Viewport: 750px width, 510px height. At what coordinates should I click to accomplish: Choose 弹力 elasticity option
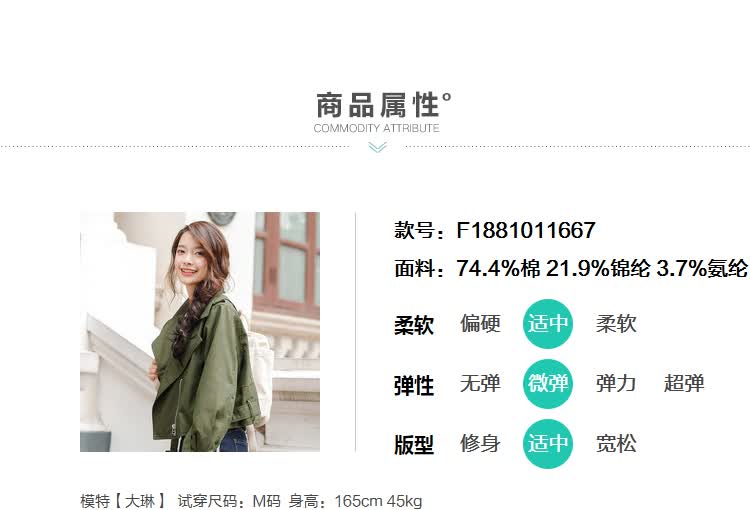tap(616, 384)
